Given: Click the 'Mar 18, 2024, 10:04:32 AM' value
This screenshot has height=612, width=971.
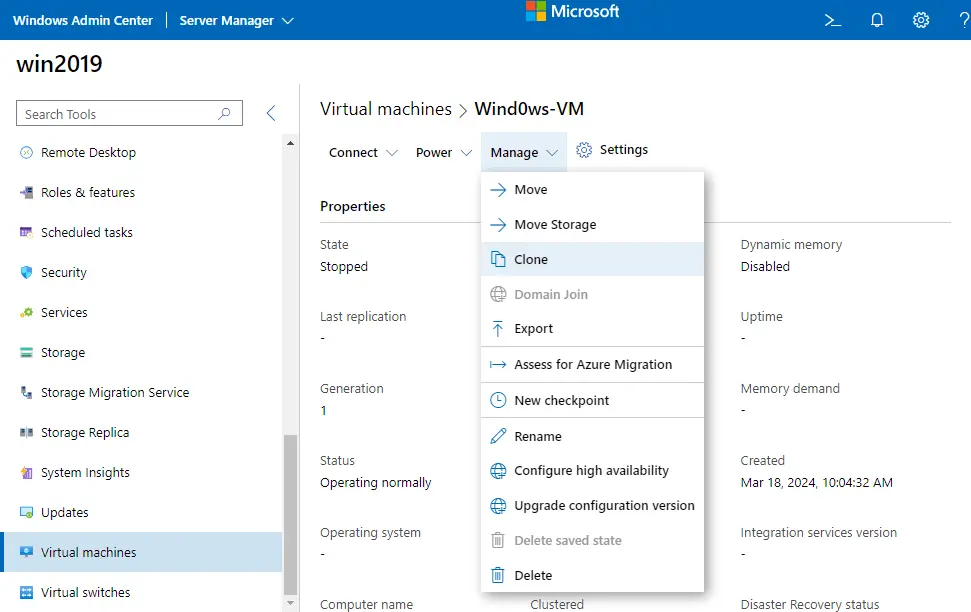Looking at the screenshot, I should pyautogui.click(x=816, y=483).
